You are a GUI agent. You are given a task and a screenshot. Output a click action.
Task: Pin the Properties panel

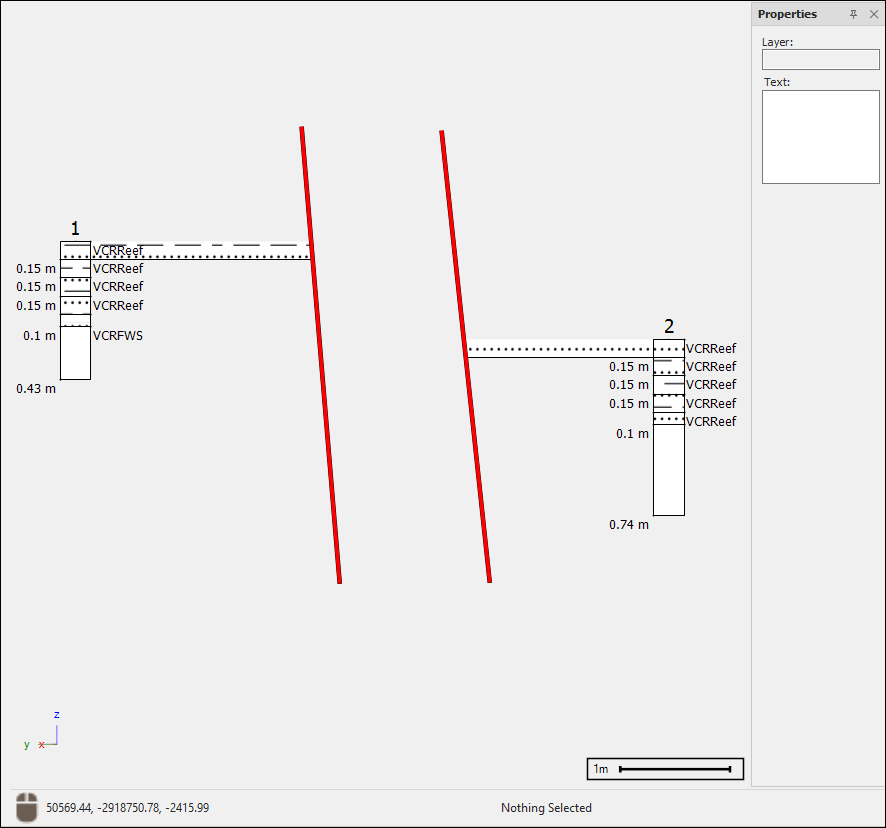(853, 14)
